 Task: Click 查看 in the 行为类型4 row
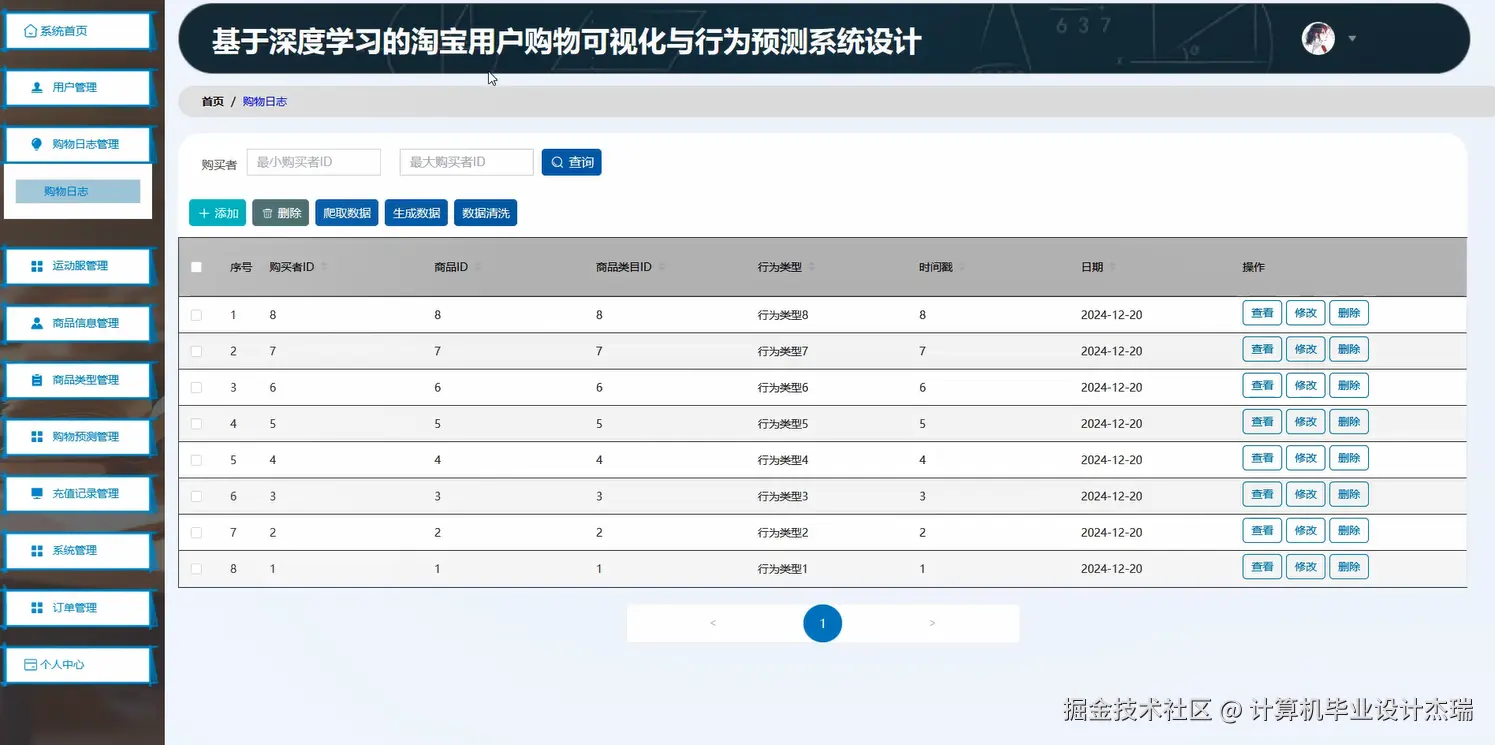point(1262,458)
